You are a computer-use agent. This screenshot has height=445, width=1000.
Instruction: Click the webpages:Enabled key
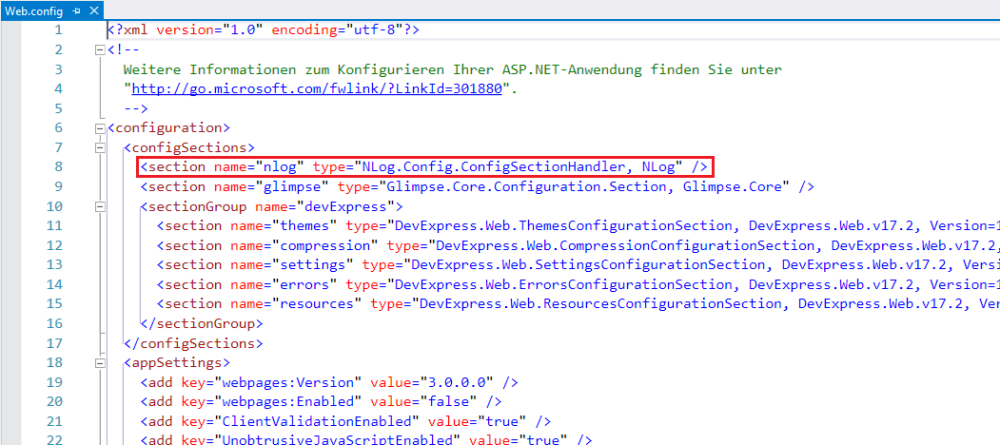pyautogui.click(x=286, y=402)
